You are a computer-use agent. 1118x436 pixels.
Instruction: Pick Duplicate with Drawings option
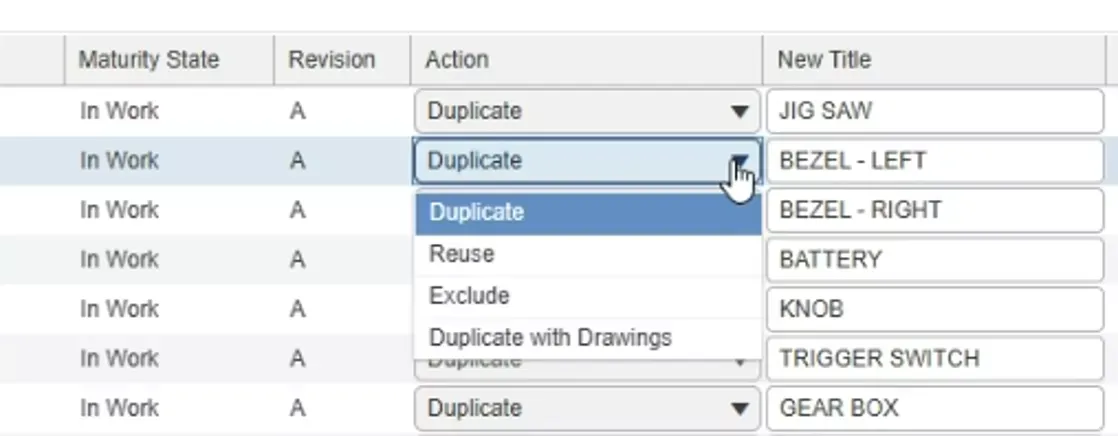point(588,338)
